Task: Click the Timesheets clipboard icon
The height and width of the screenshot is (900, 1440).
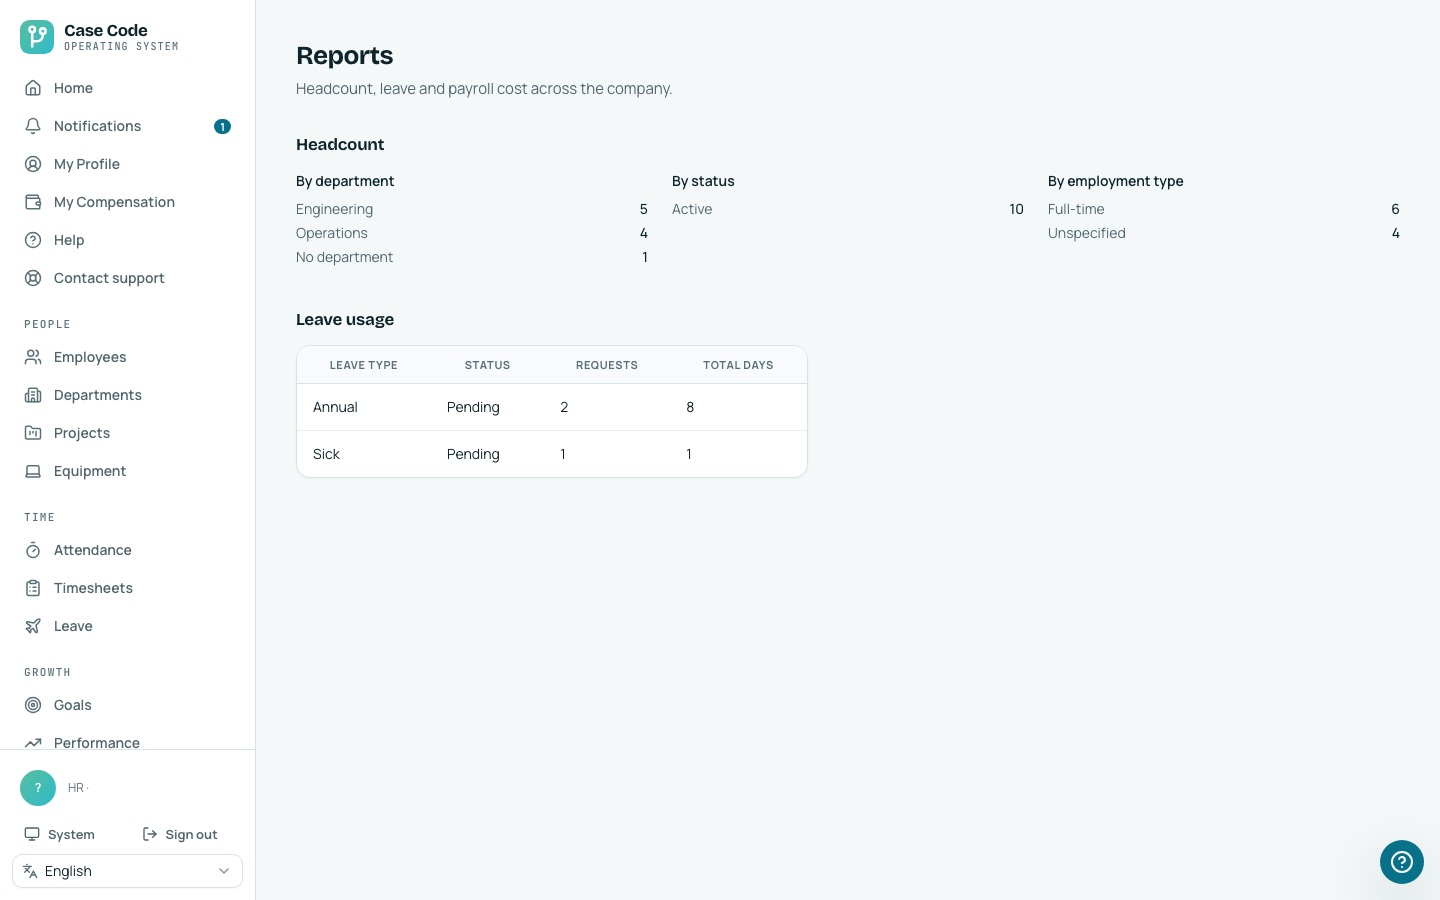Action: [33, 588]
